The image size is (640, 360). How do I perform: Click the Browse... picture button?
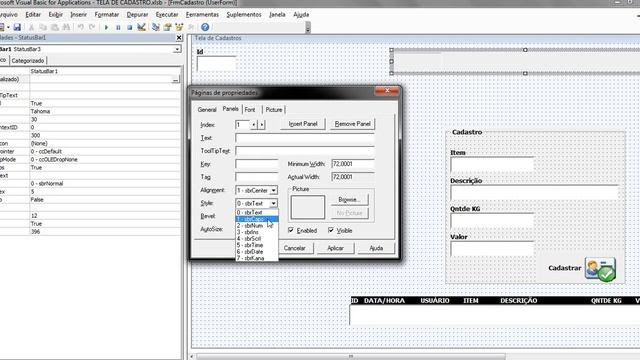[349, 200]
